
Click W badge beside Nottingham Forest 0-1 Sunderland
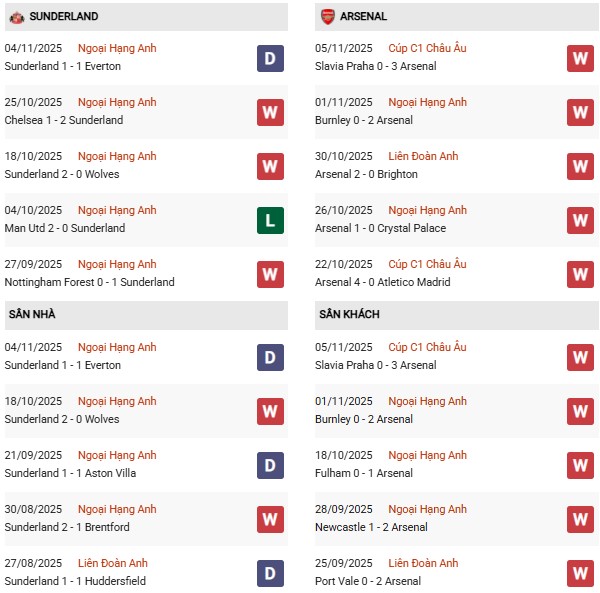(270, 274)
